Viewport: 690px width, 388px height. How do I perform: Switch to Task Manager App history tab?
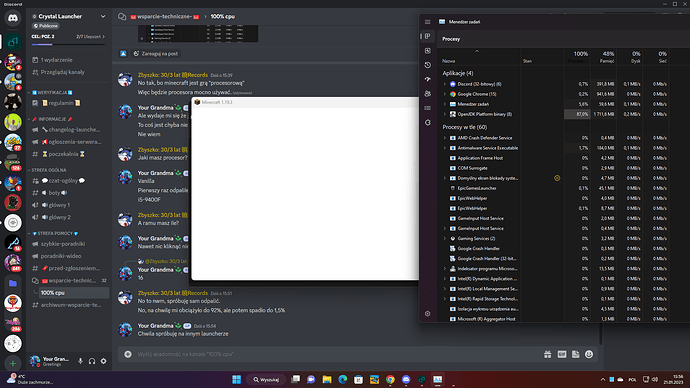427,65
